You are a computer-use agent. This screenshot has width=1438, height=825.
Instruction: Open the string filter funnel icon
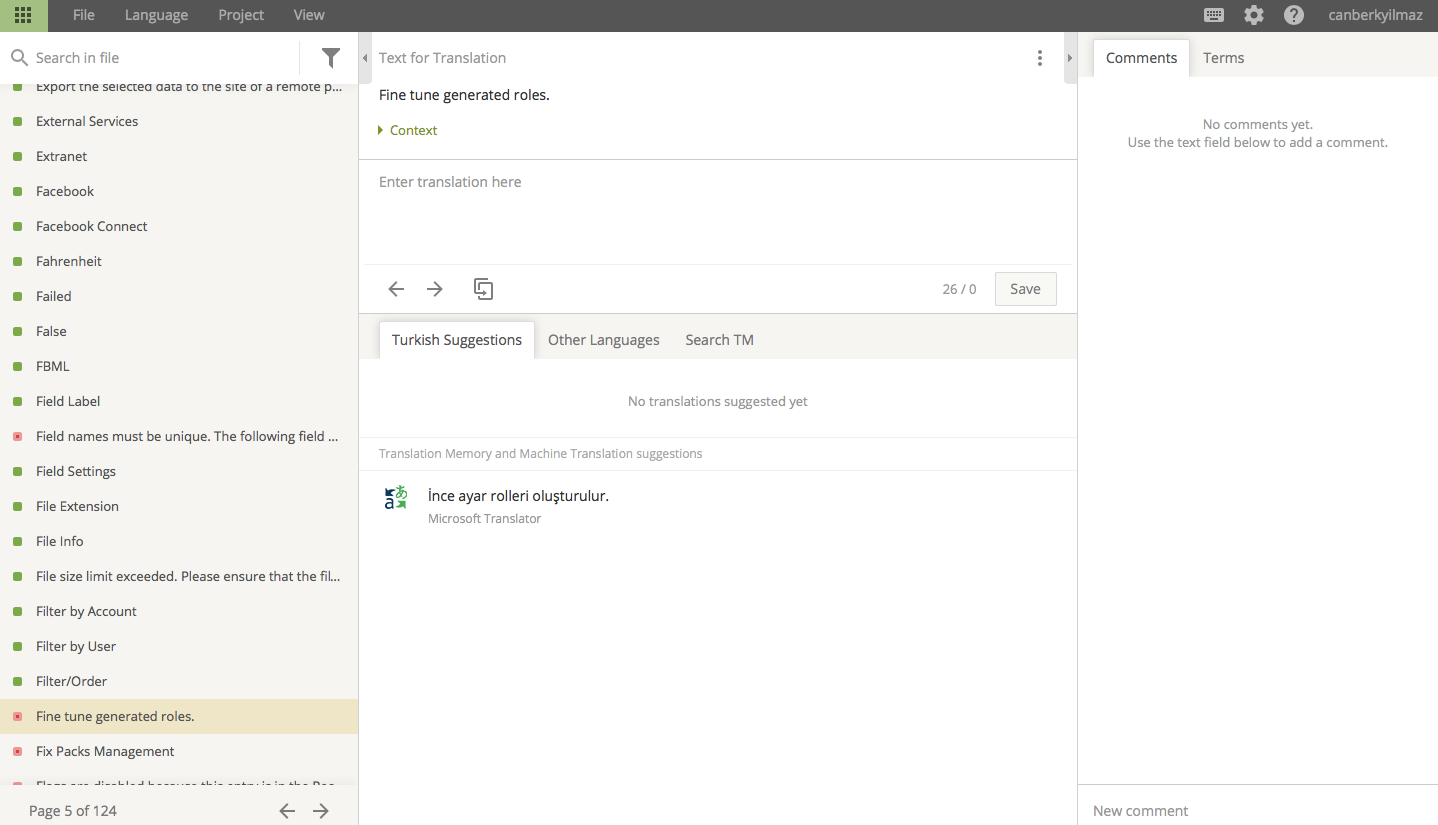pos(330,58)
